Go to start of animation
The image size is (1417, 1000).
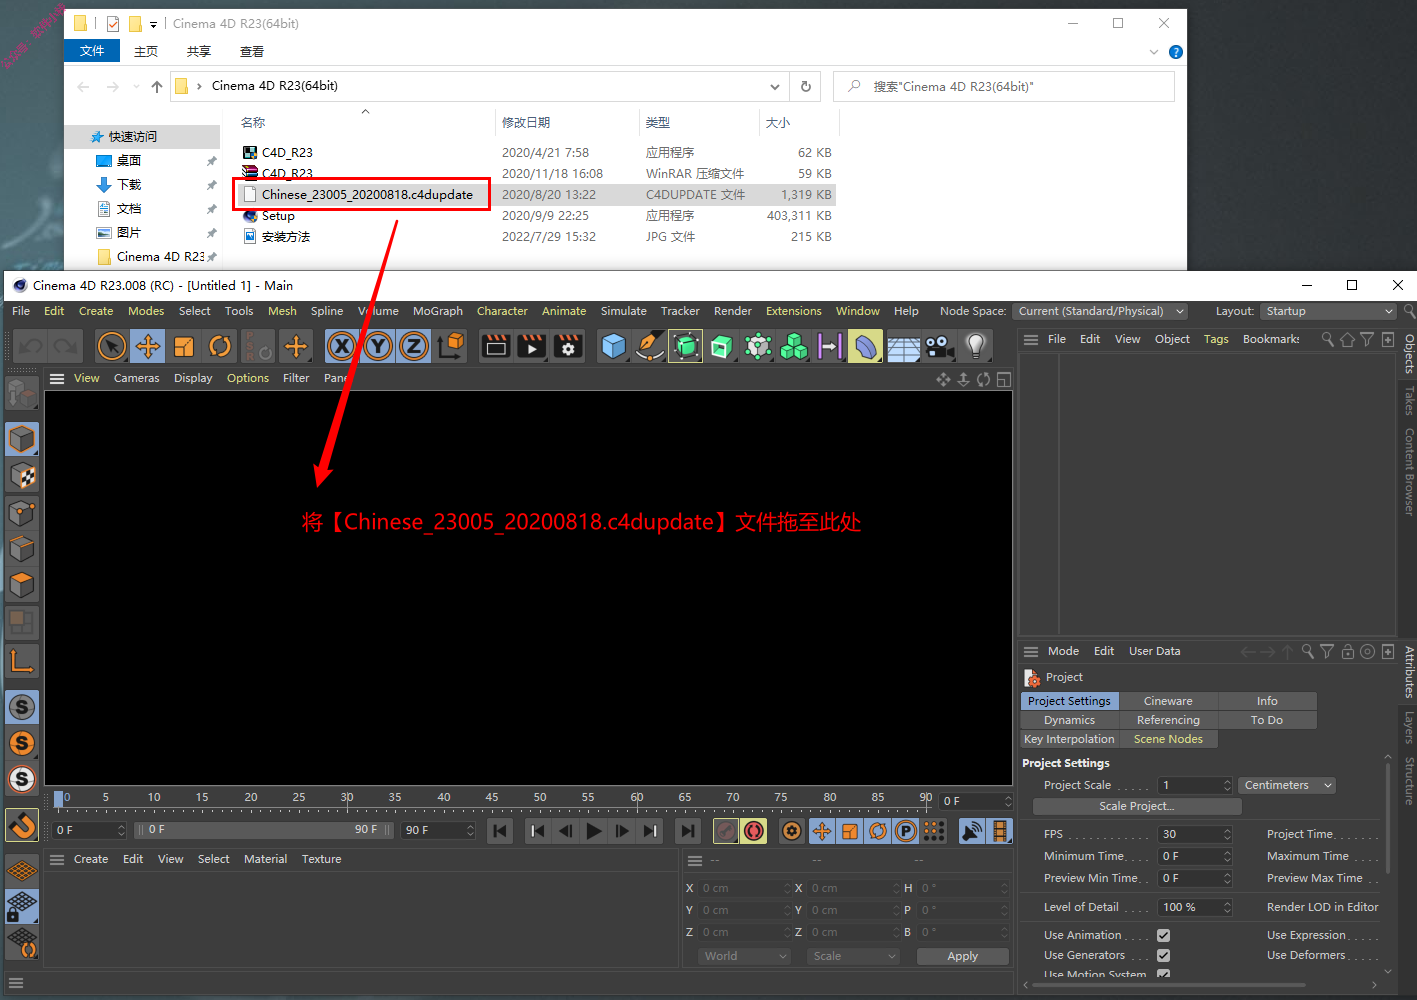coord(500,831)
